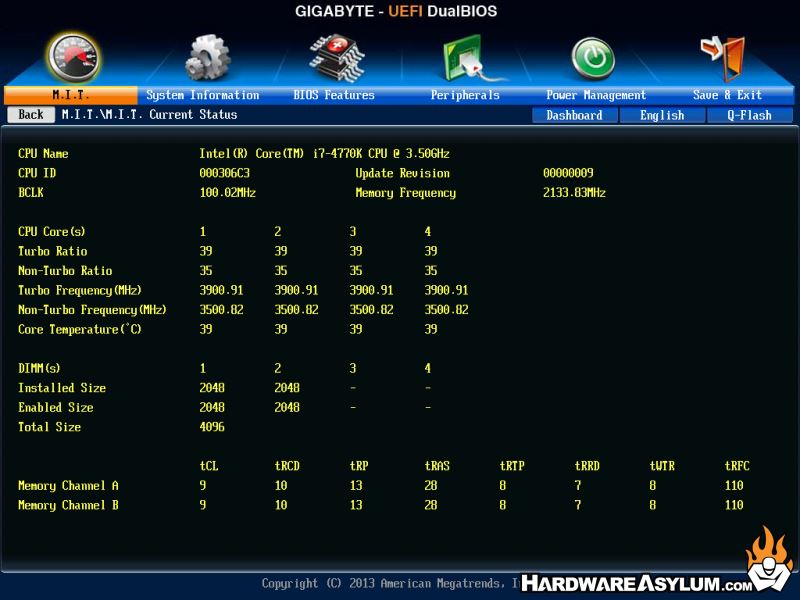Viewport: 800px width, 600px height.
Task: Click the Turbo Ratio label
Action: 53,251
